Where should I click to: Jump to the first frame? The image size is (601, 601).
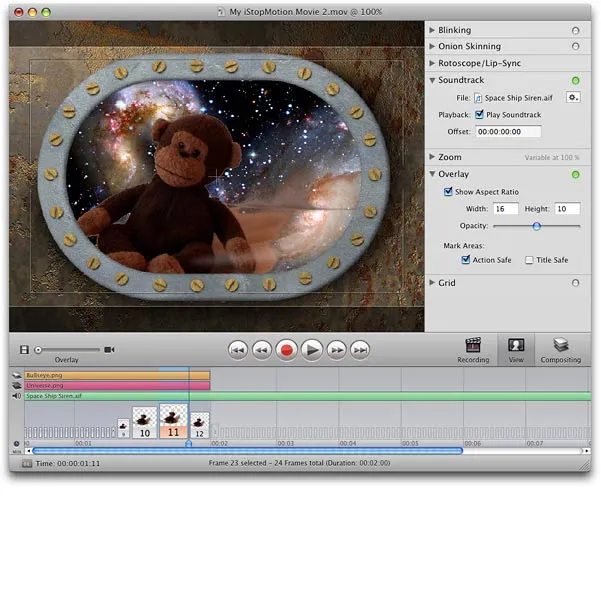[x=238, y=350]
